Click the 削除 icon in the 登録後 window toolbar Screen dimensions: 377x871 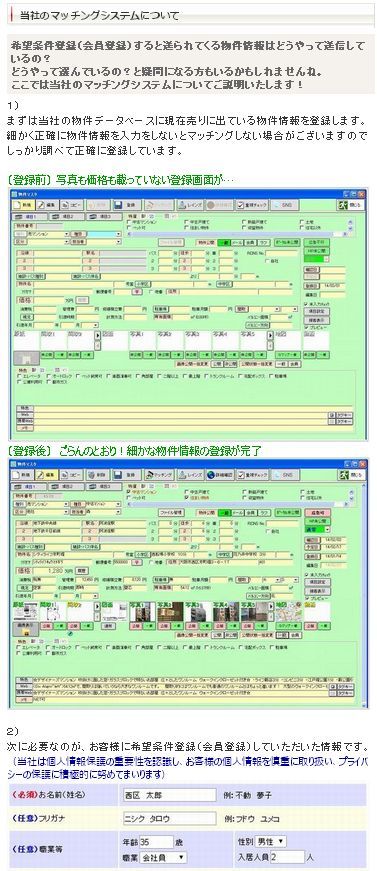(98, 475)
